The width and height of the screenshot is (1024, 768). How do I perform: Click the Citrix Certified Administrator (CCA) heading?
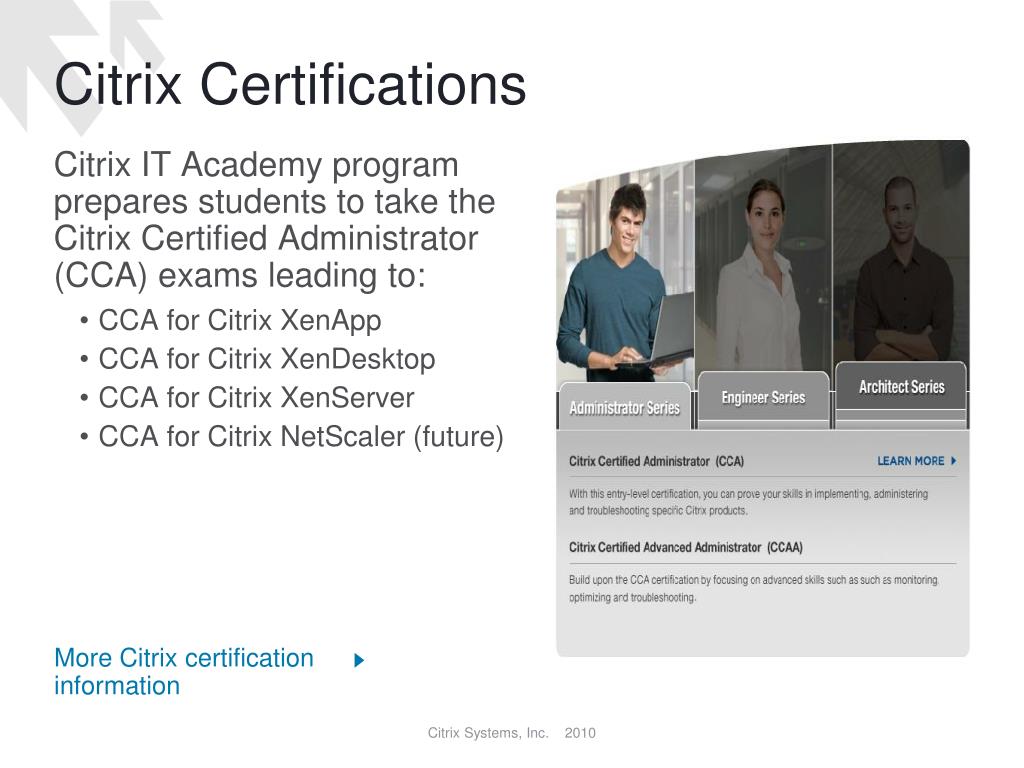coord(656,461)
